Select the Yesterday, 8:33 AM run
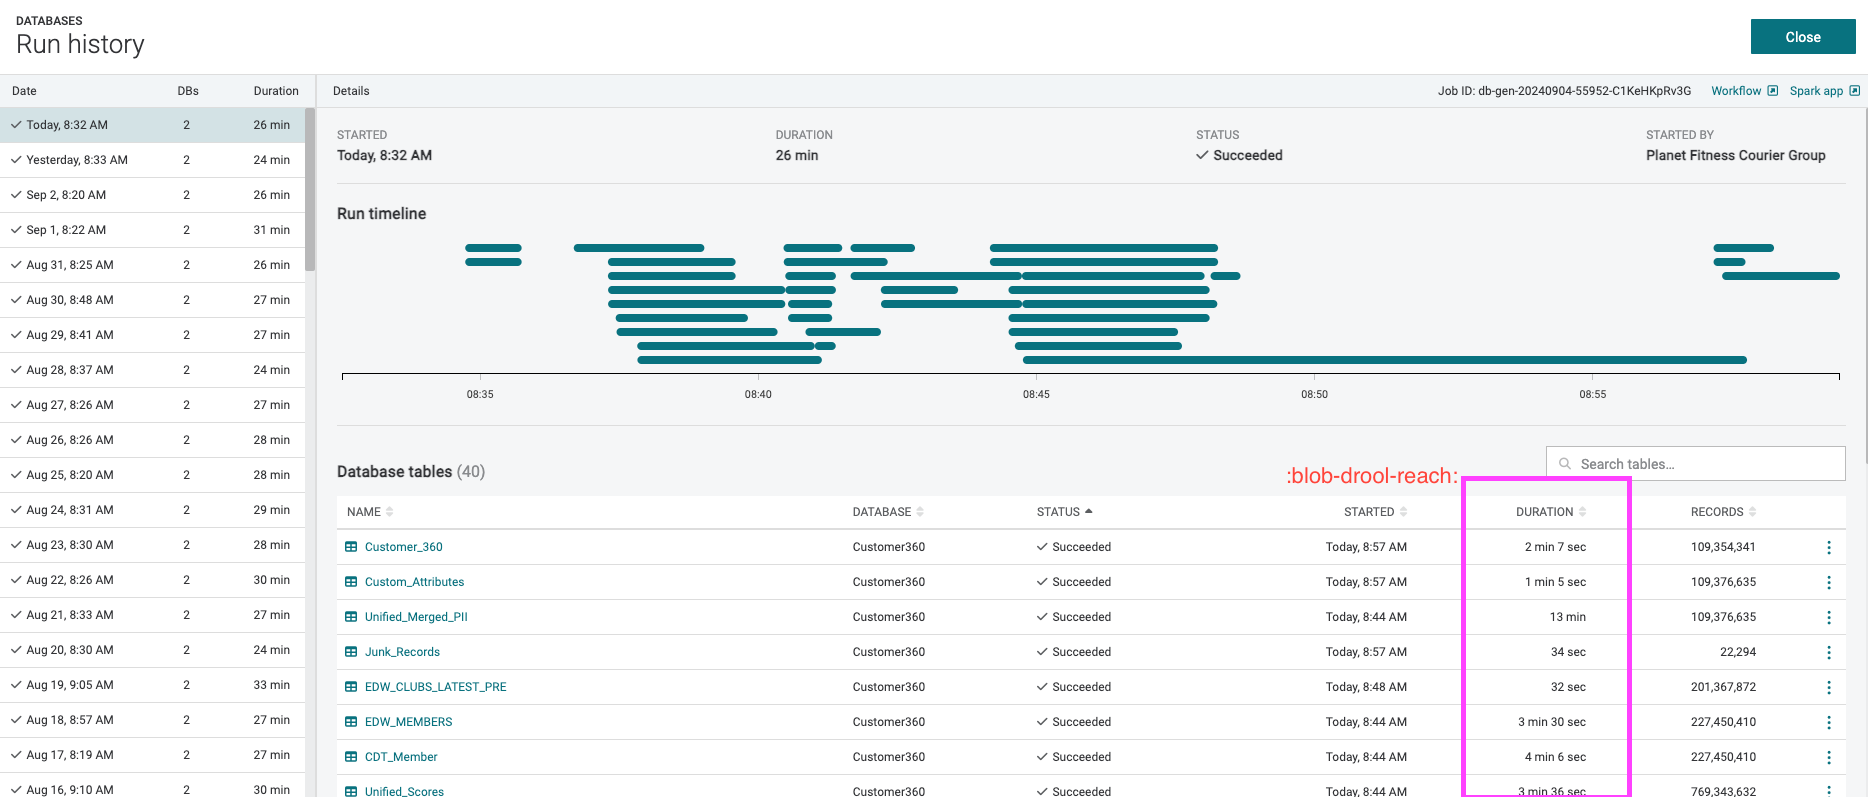The height and width of the screenshot is (797, 1868). click(x=152, y=160)
